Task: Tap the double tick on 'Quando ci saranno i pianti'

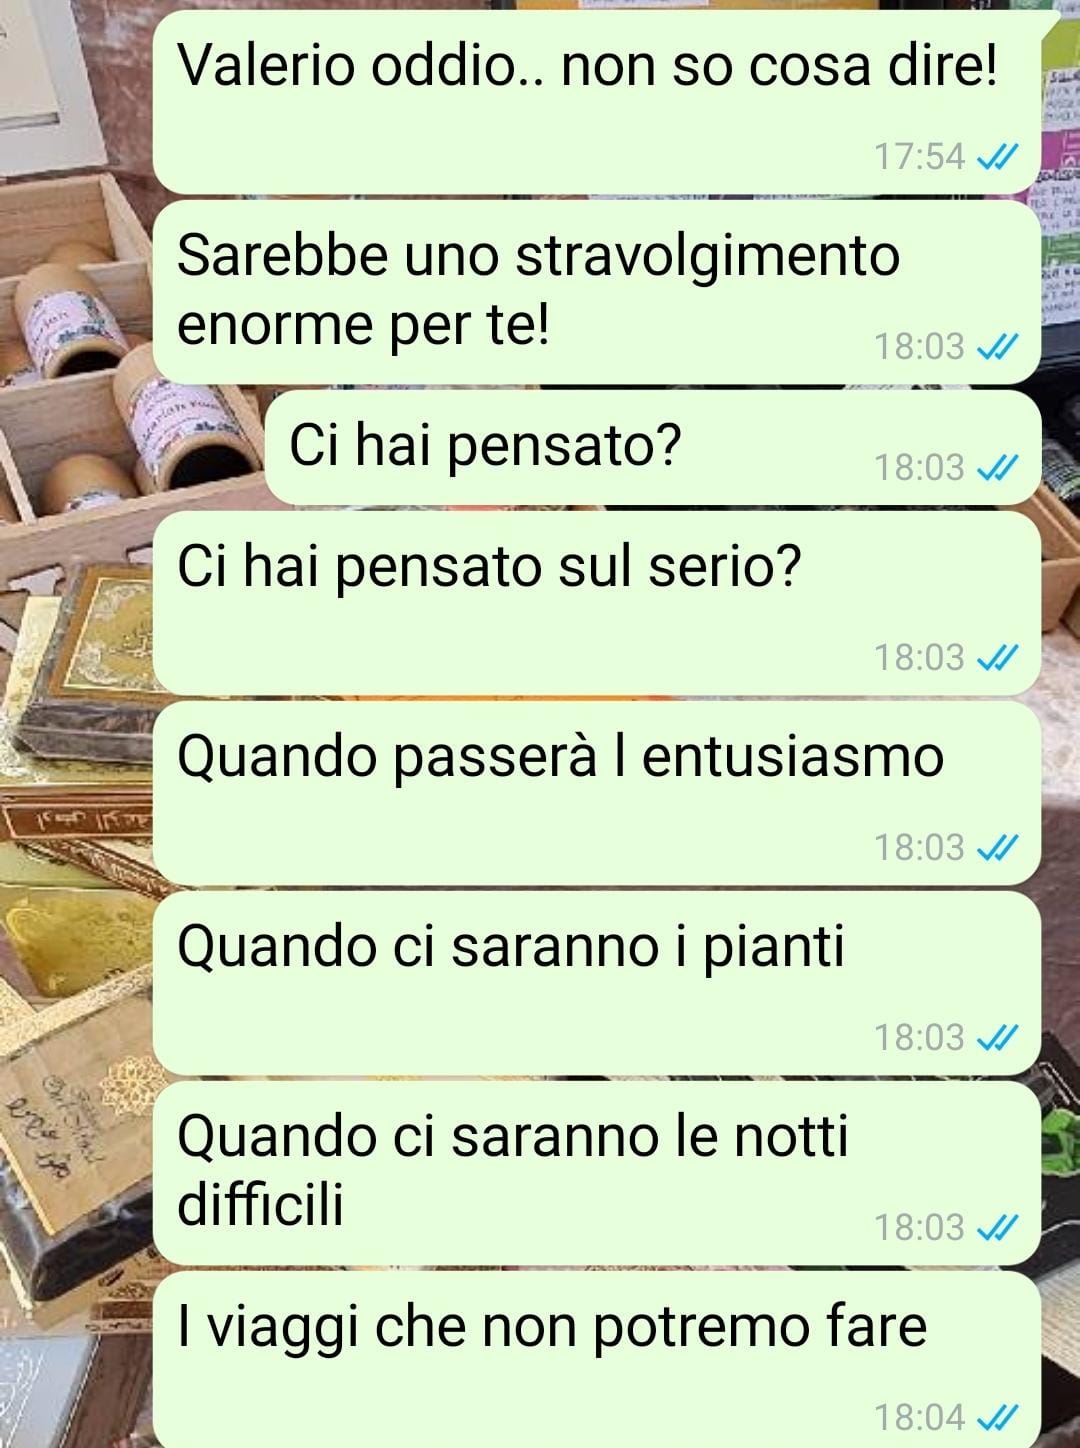Action: pos(996,1037)
